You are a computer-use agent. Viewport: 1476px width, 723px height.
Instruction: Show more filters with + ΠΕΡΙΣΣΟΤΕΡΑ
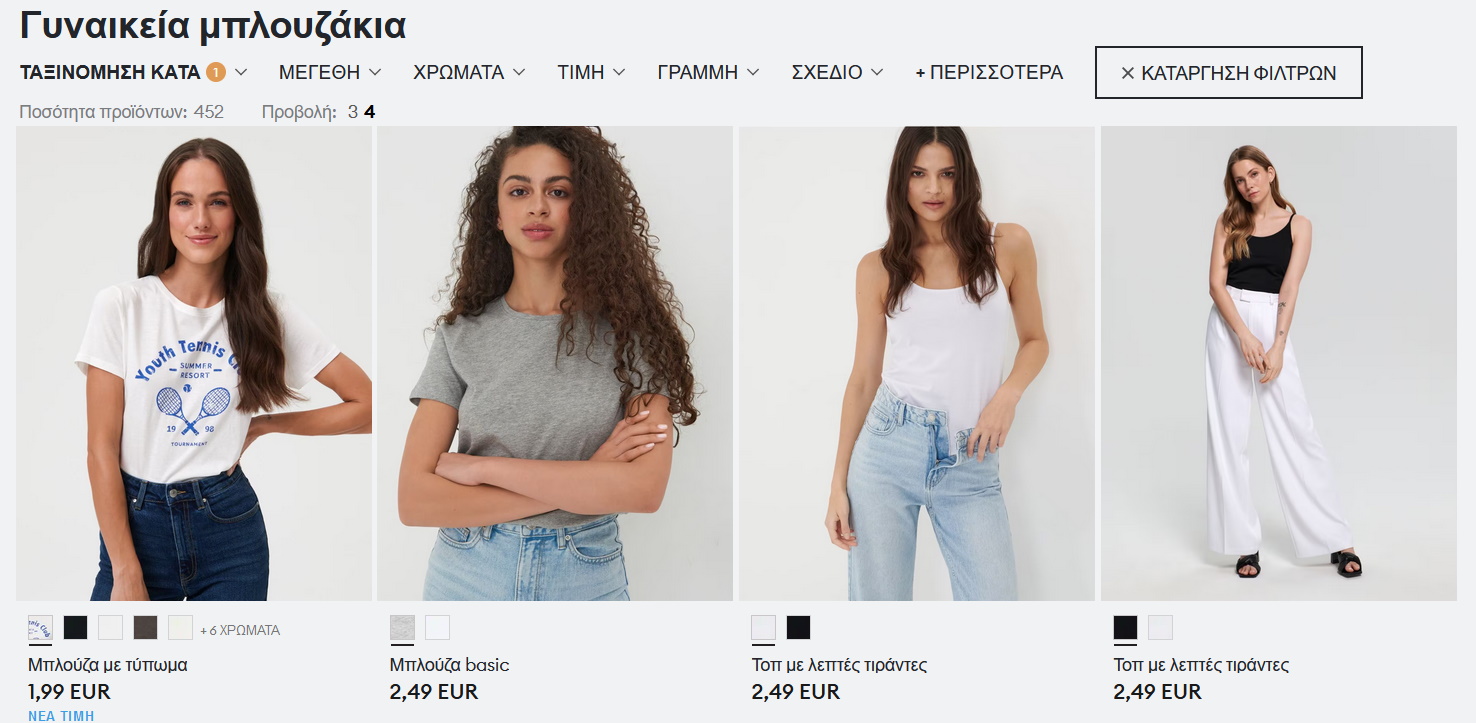pyautogui.click(x=989, y=72)
